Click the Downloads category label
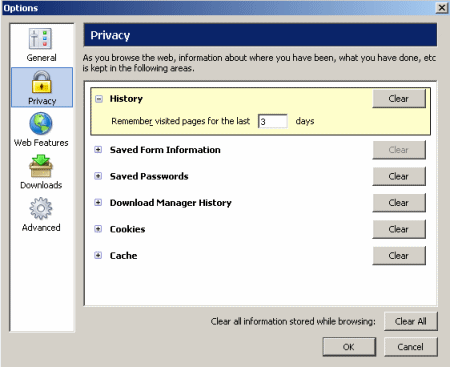This screenshot has height=367, width=450. [x=41, y=185]
